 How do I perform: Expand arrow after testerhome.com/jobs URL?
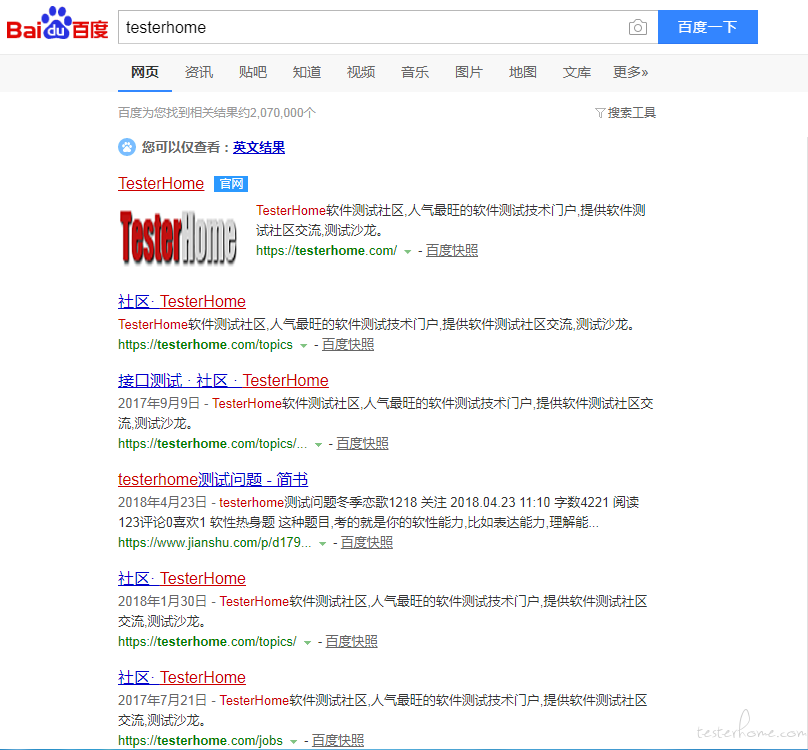click(293, 741)
